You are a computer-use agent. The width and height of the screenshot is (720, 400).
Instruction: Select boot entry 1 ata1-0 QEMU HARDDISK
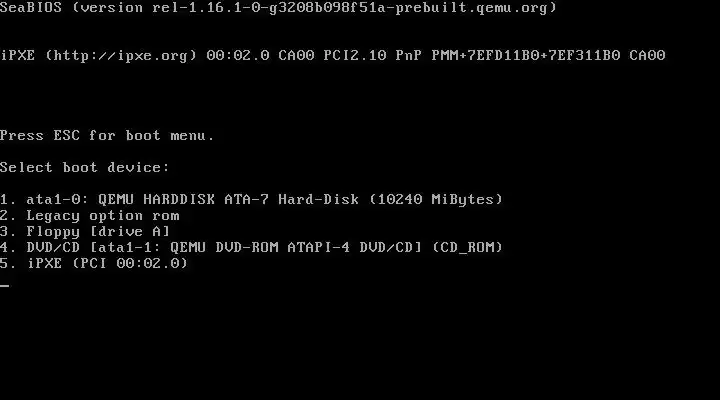pos(251,199)
